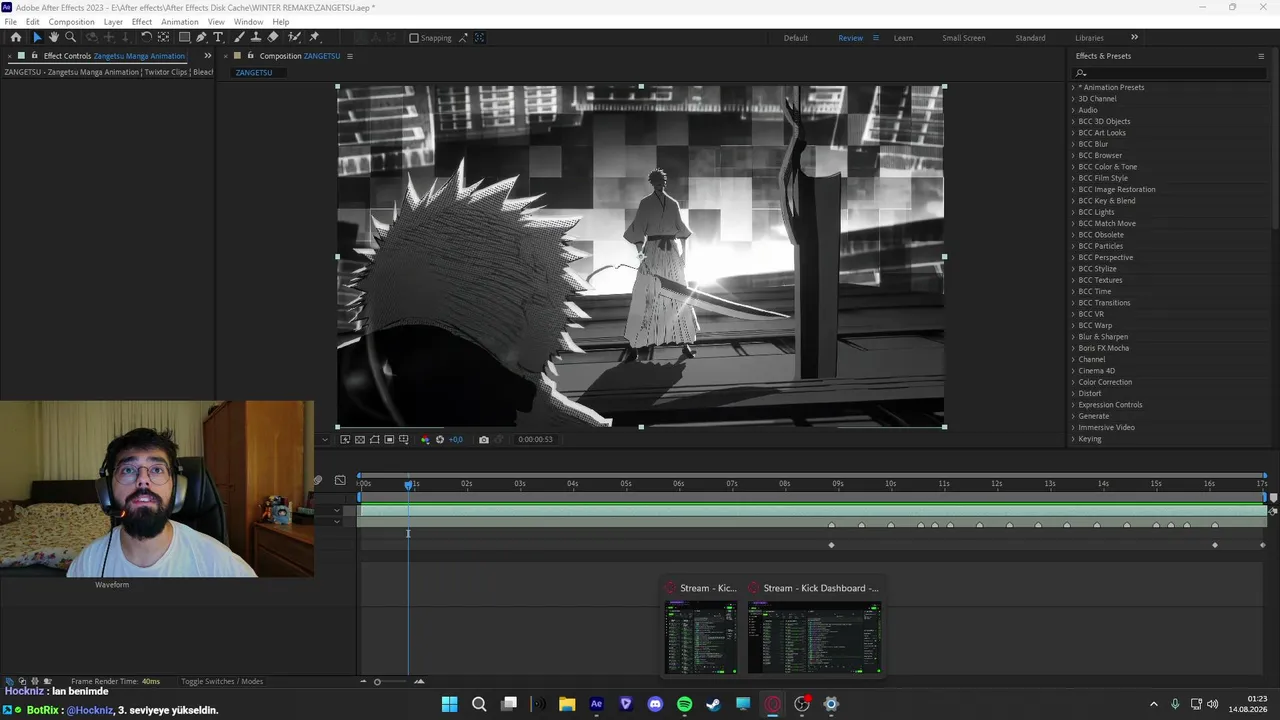This screenshot has width=1280, height=720.
Task: Click the current time indicator playhead
Action: [x=408, y=484]
